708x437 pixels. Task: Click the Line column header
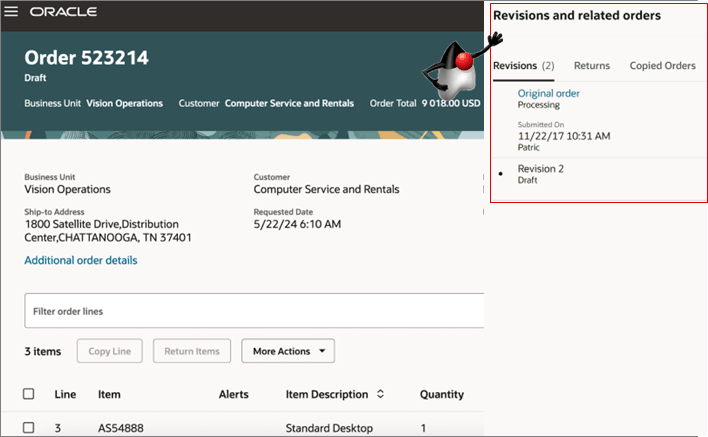[65, 395]
